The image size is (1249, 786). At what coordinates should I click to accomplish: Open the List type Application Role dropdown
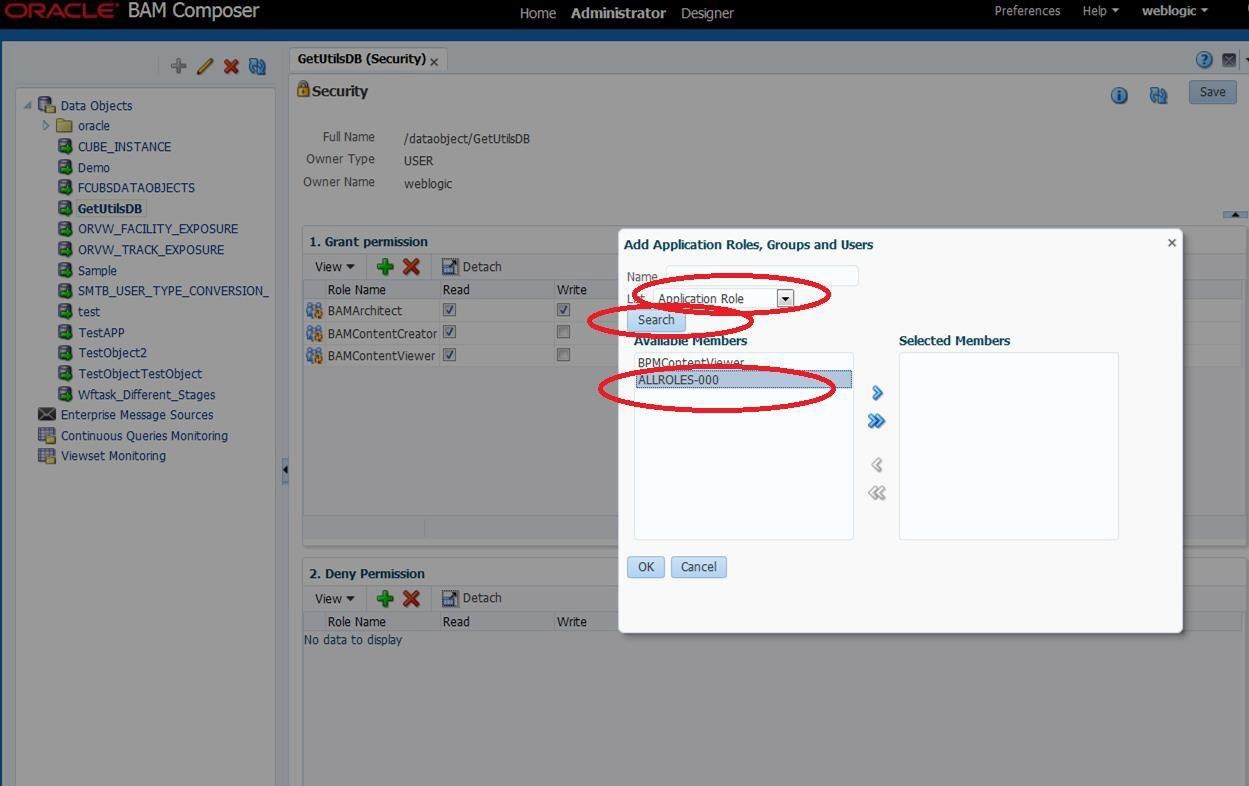click(785, 298)
